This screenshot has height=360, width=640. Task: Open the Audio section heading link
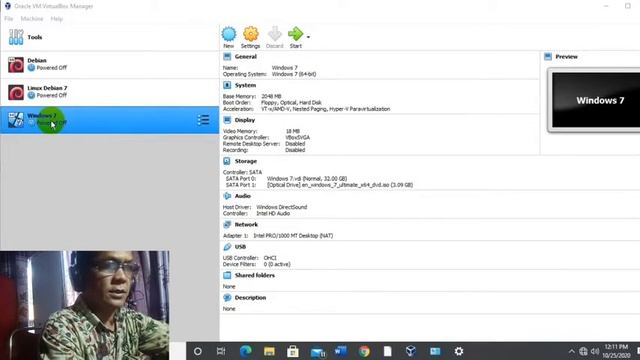[x=242, y=196]
